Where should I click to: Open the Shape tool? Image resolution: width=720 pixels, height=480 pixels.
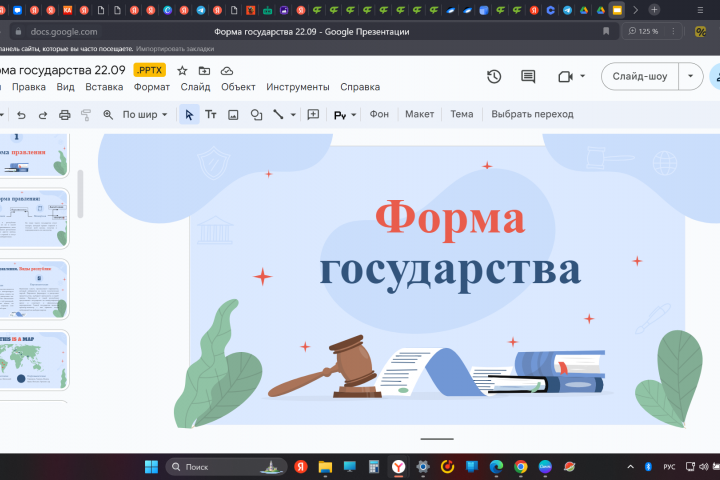click(x=256, y=115)
